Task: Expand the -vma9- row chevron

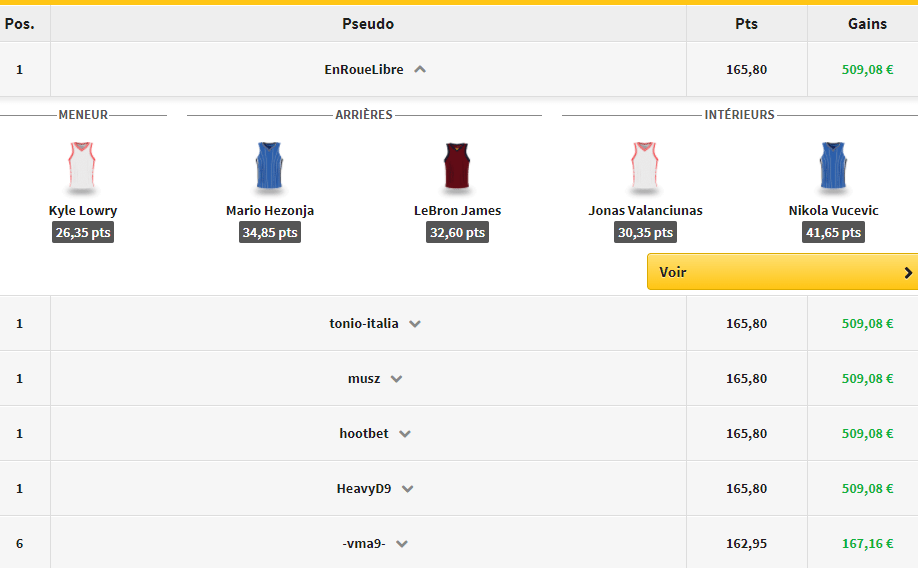Action: [x=402, y=544]
